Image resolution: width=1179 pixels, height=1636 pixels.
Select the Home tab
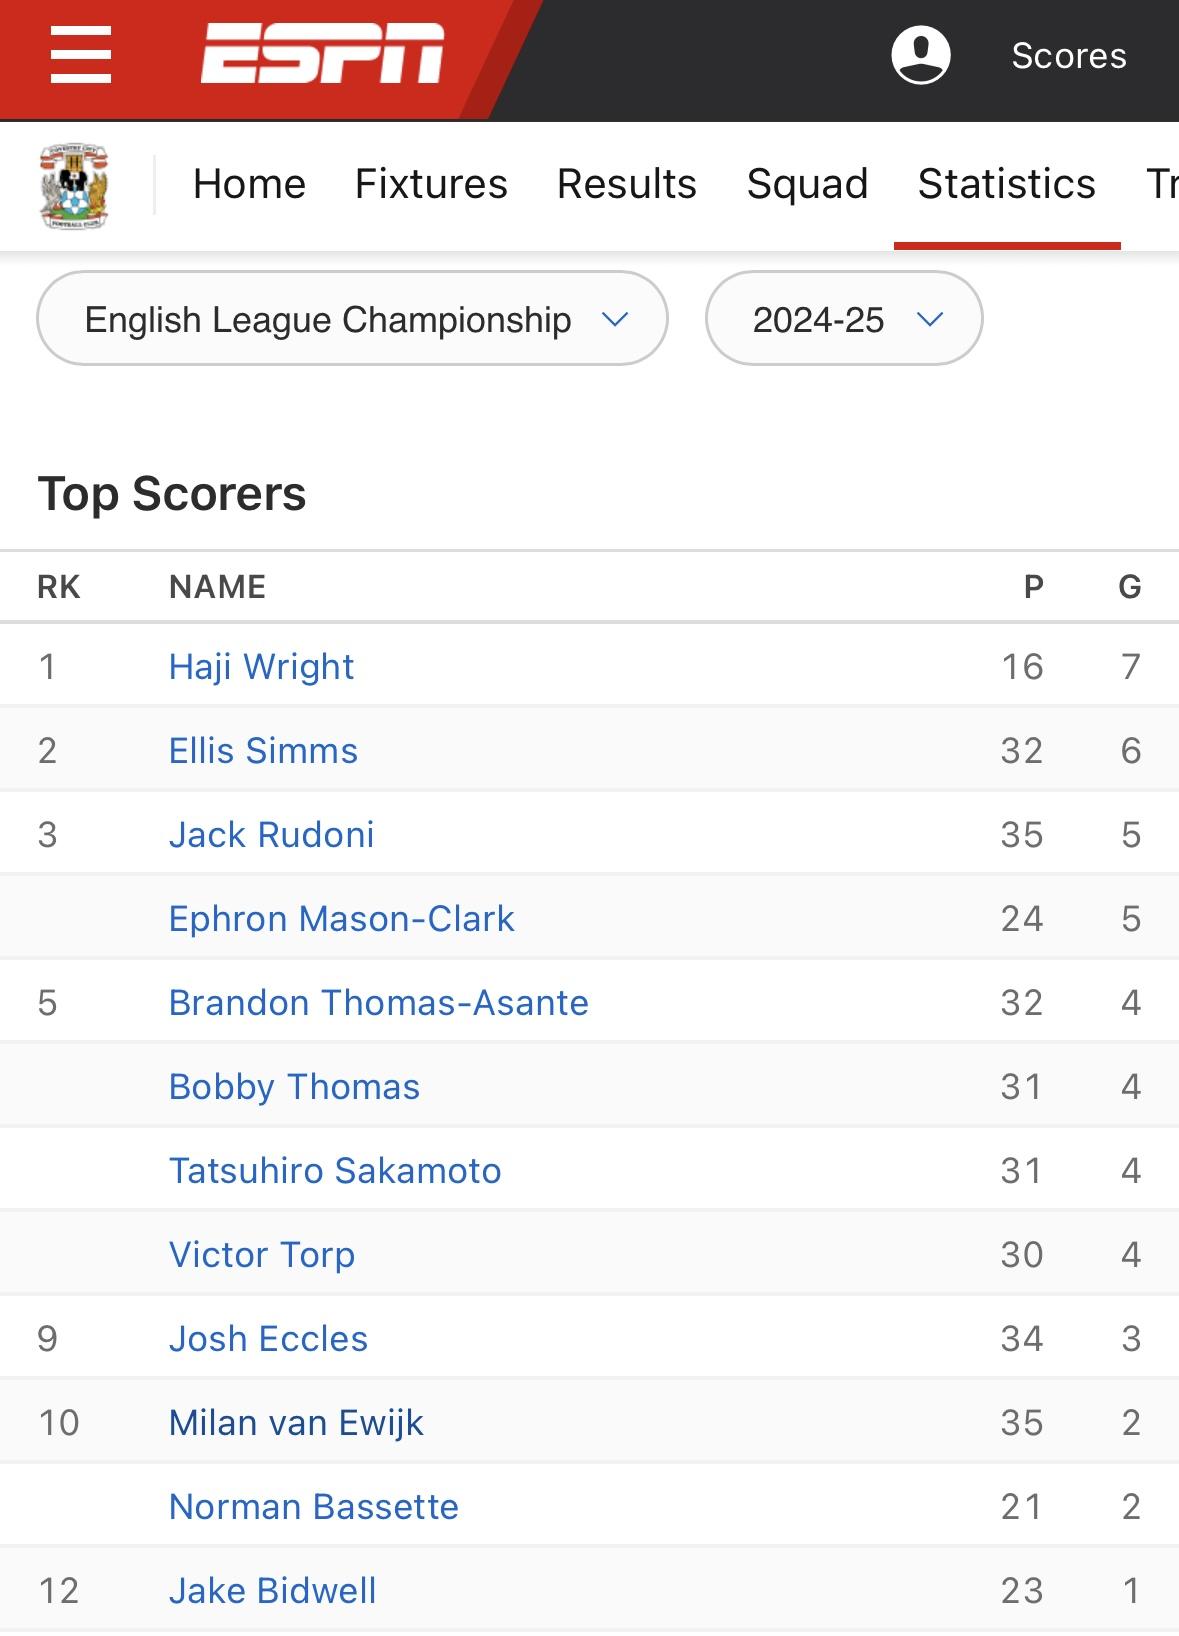(x=249, y=184)
